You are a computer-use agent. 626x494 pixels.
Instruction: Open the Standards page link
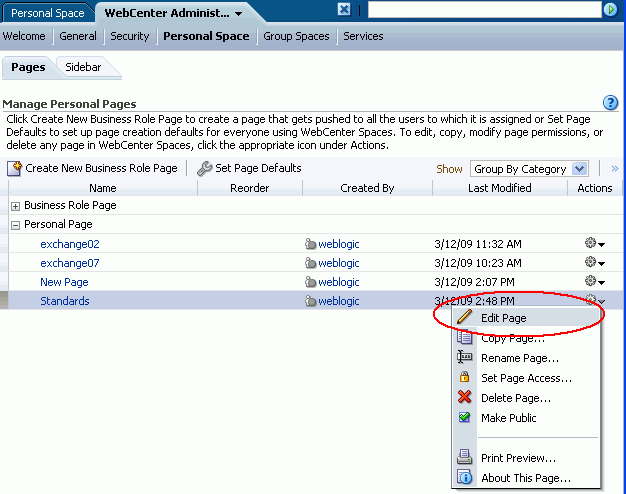click(65, 301)
